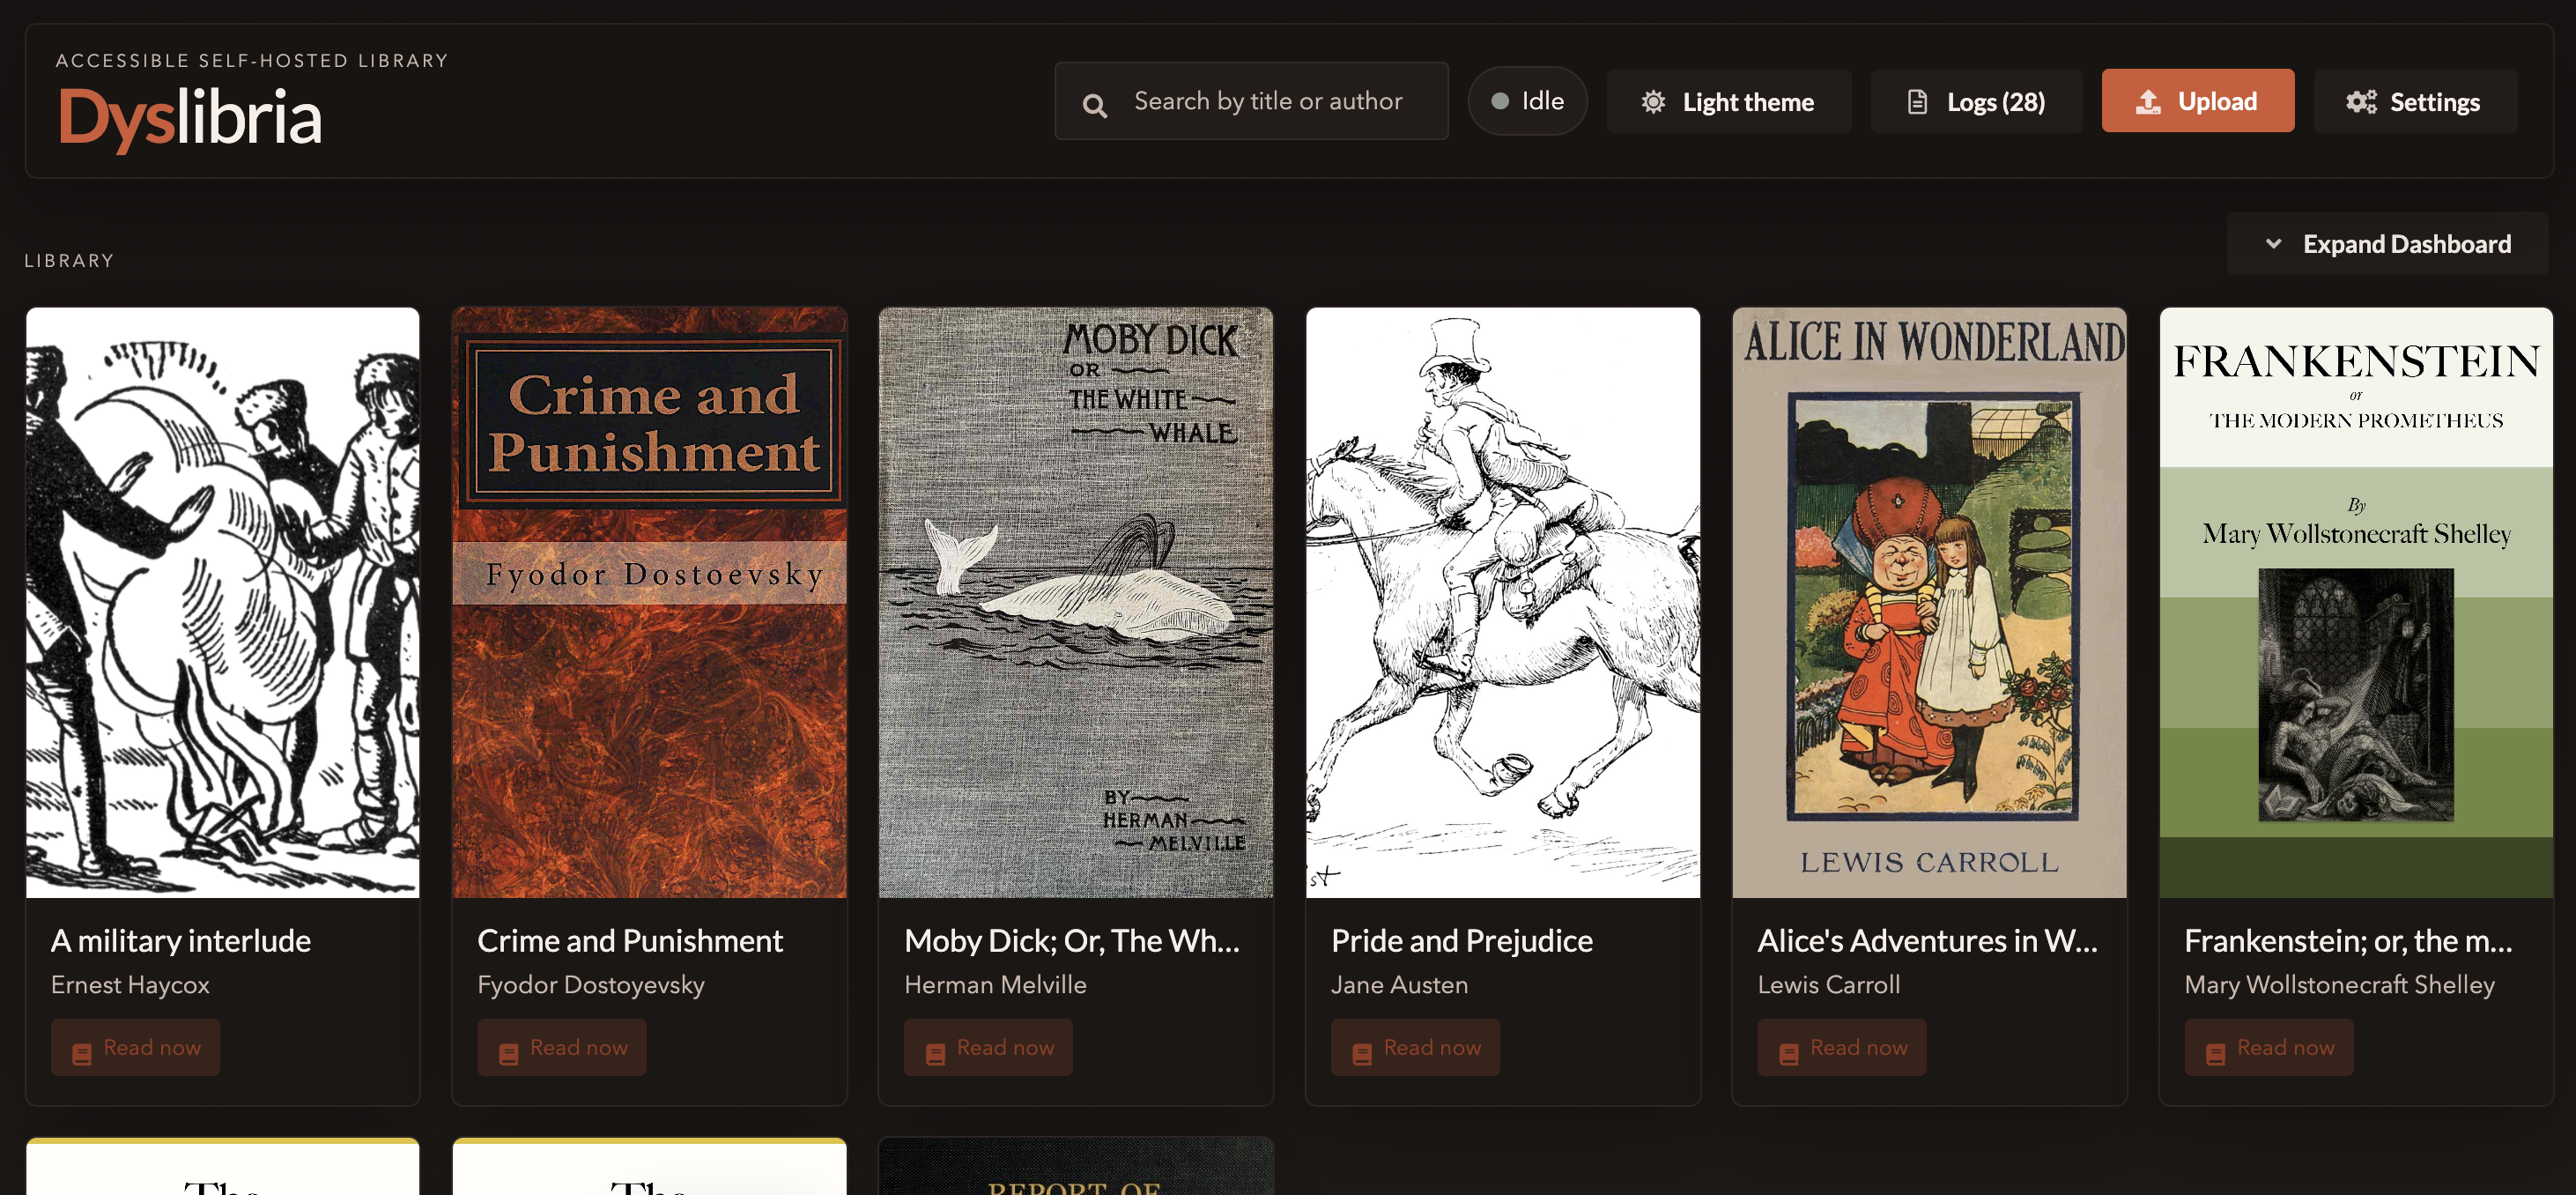The height and width of the screenshot is (1195, 2576).
Task: Read Alice's Adventures in Wonderland now
Action: pos(1842,1048)
